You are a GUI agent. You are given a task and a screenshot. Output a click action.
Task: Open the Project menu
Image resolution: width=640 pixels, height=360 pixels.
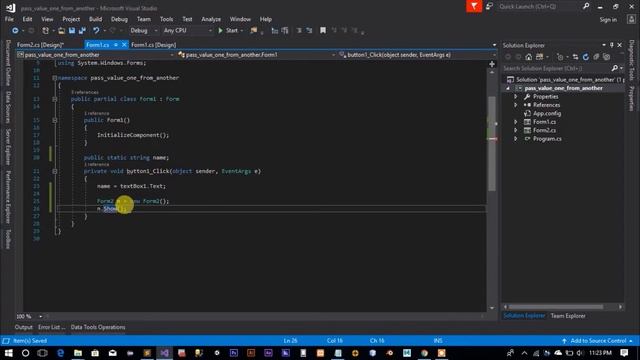71,19
